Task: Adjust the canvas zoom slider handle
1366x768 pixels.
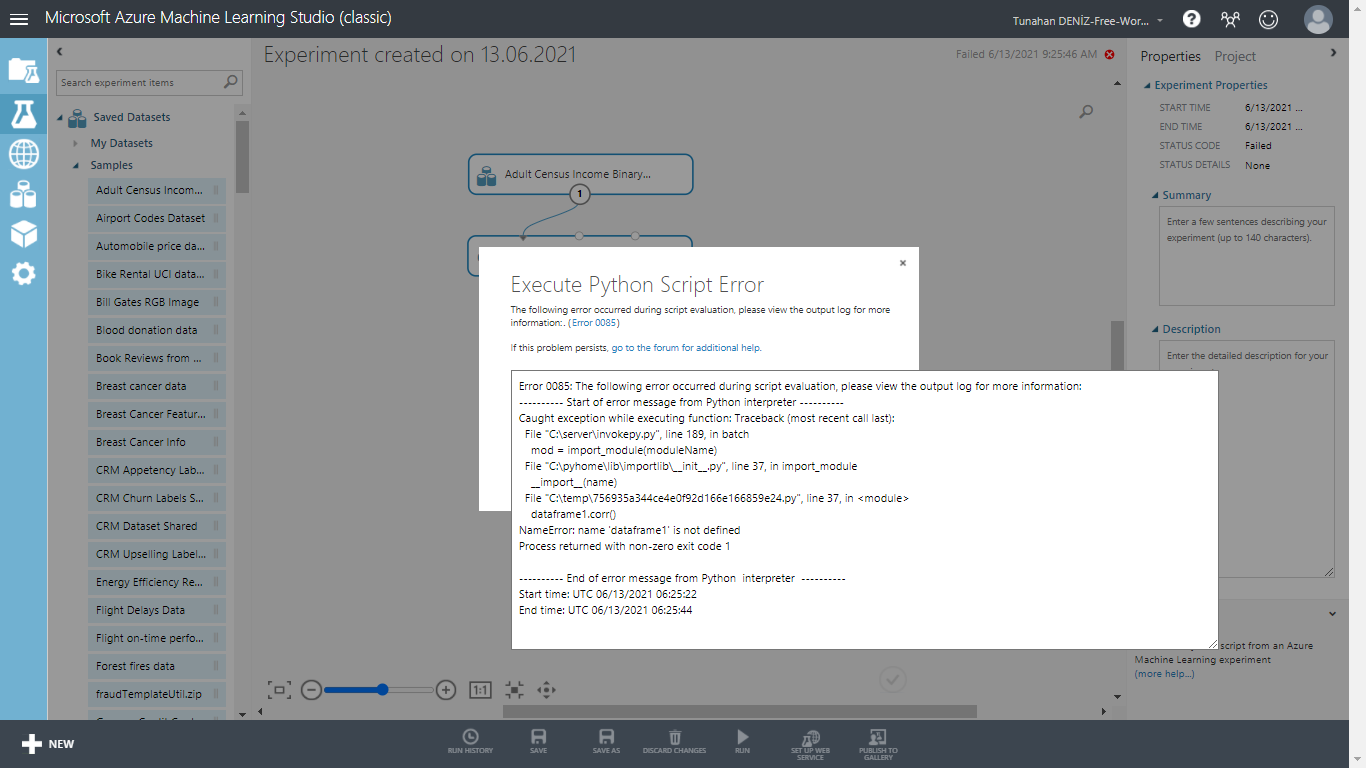Action: pos(382,689)
